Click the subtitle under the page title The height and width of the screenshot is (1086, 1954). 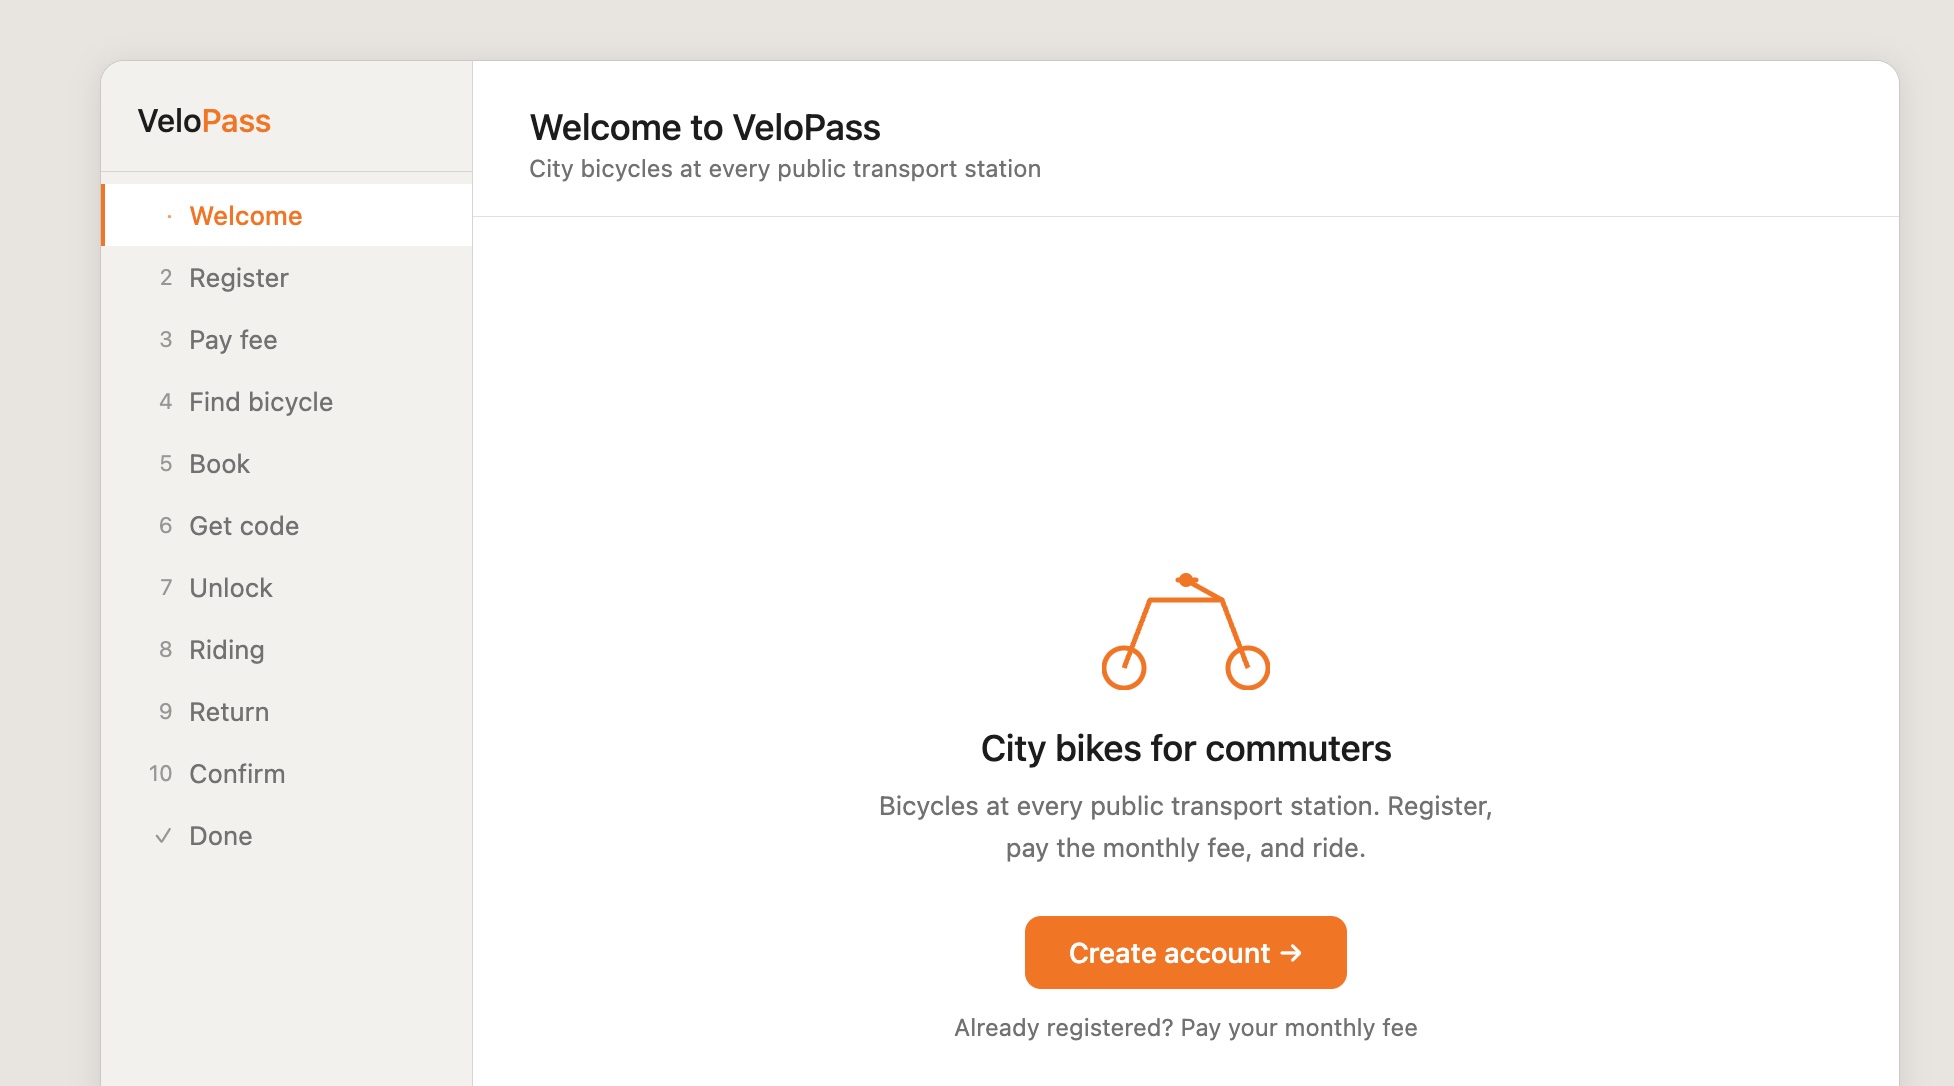click(785, 169)
